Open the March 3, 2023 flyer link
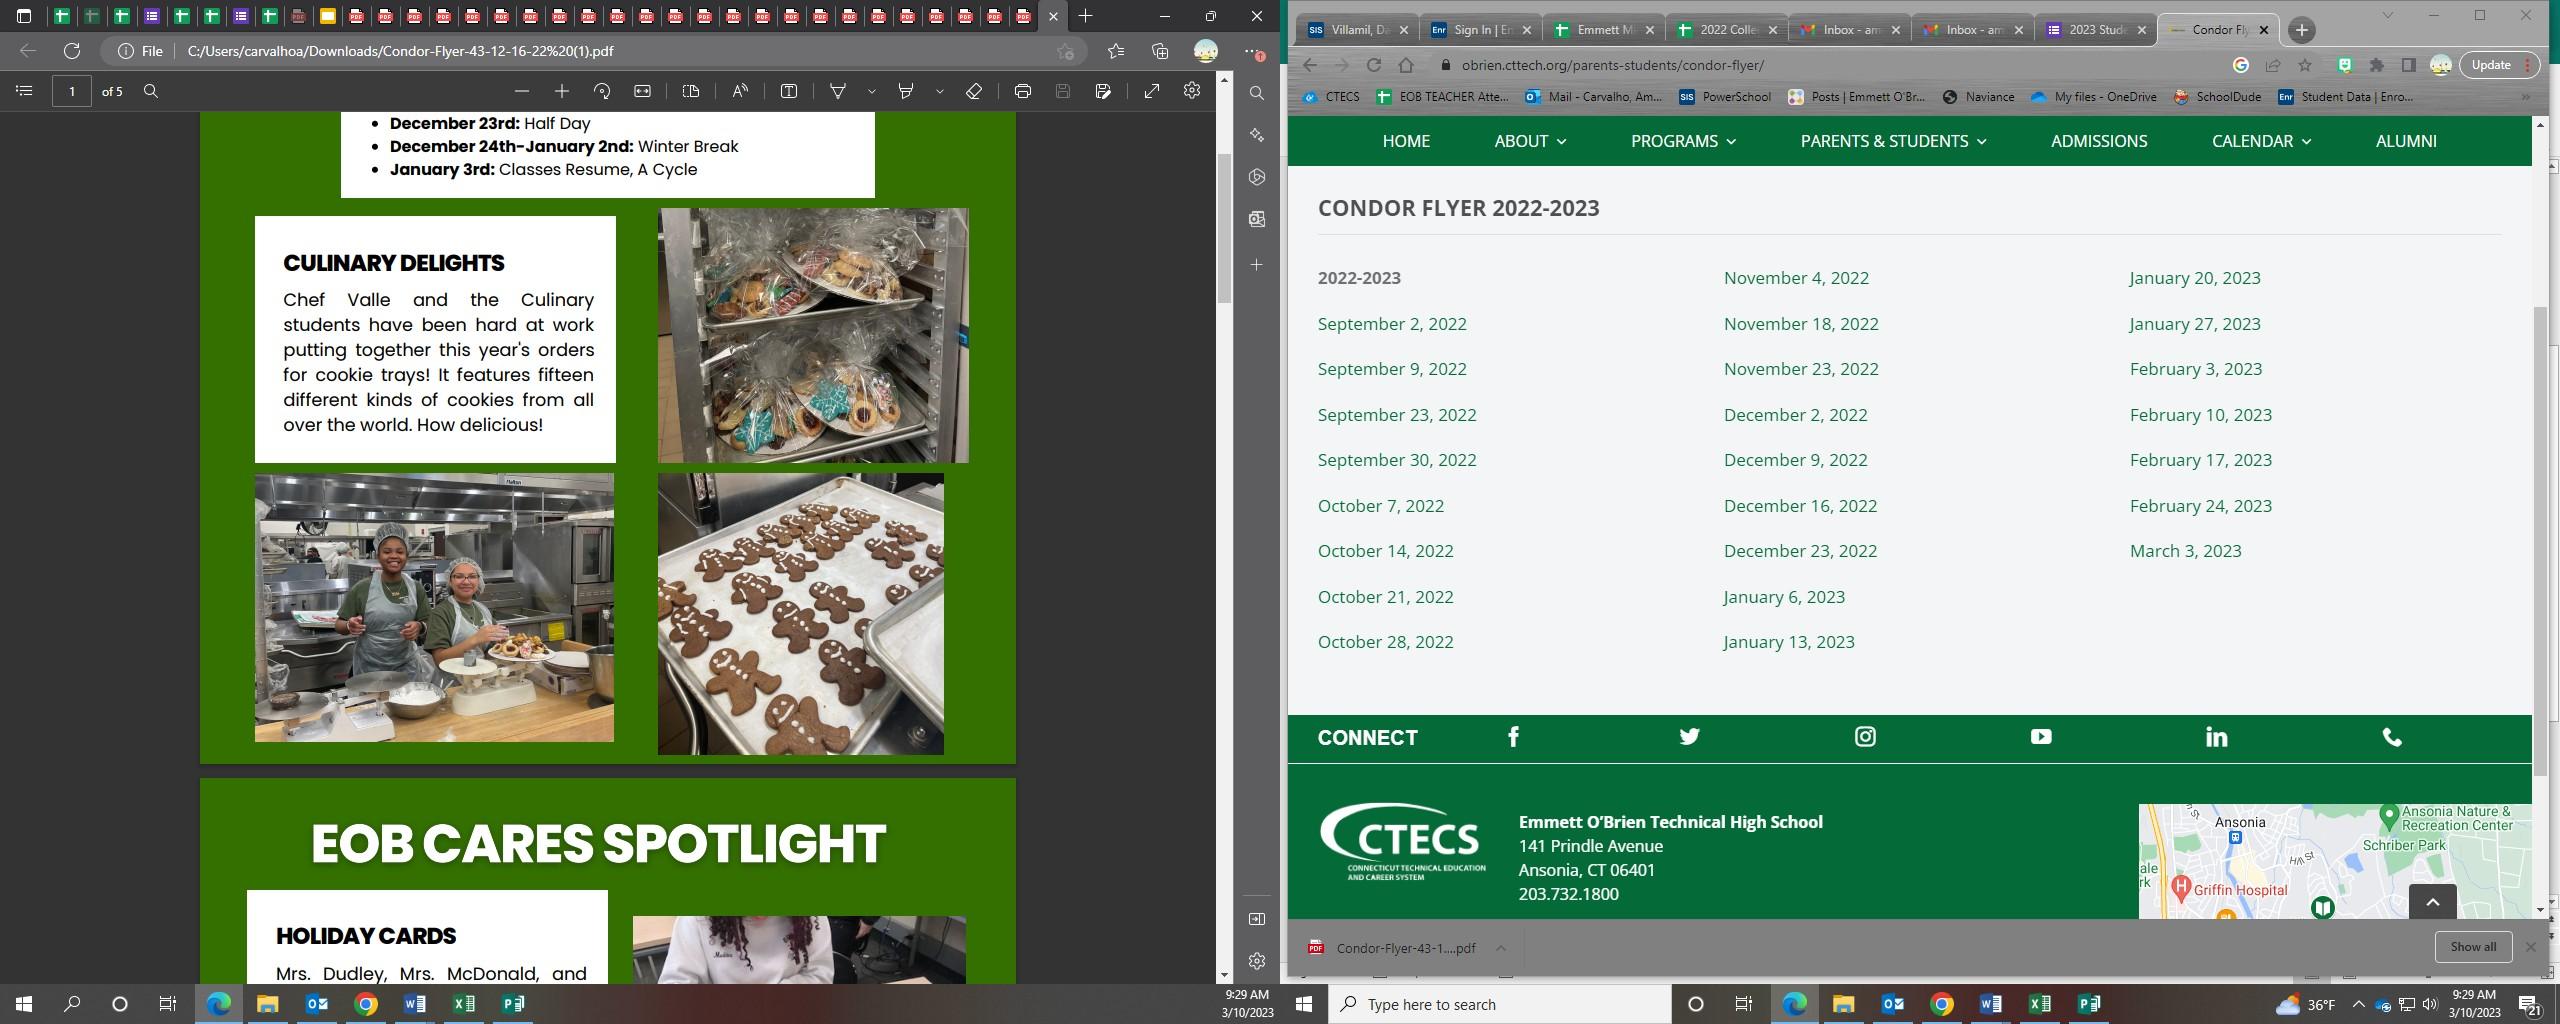 point(2185,551)
